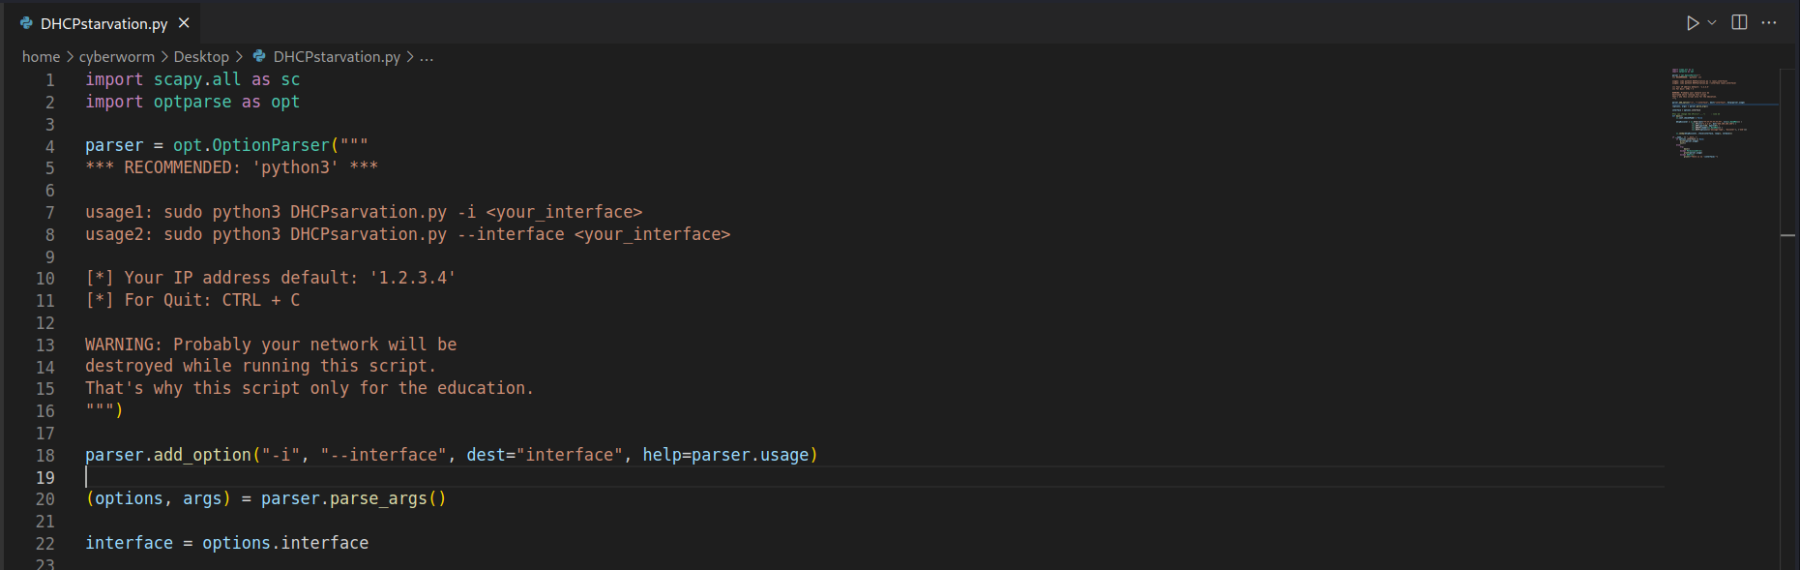The image size is (1800, 570).
Task: Open the run options dropdown chevron
Action: [1712, 23]
